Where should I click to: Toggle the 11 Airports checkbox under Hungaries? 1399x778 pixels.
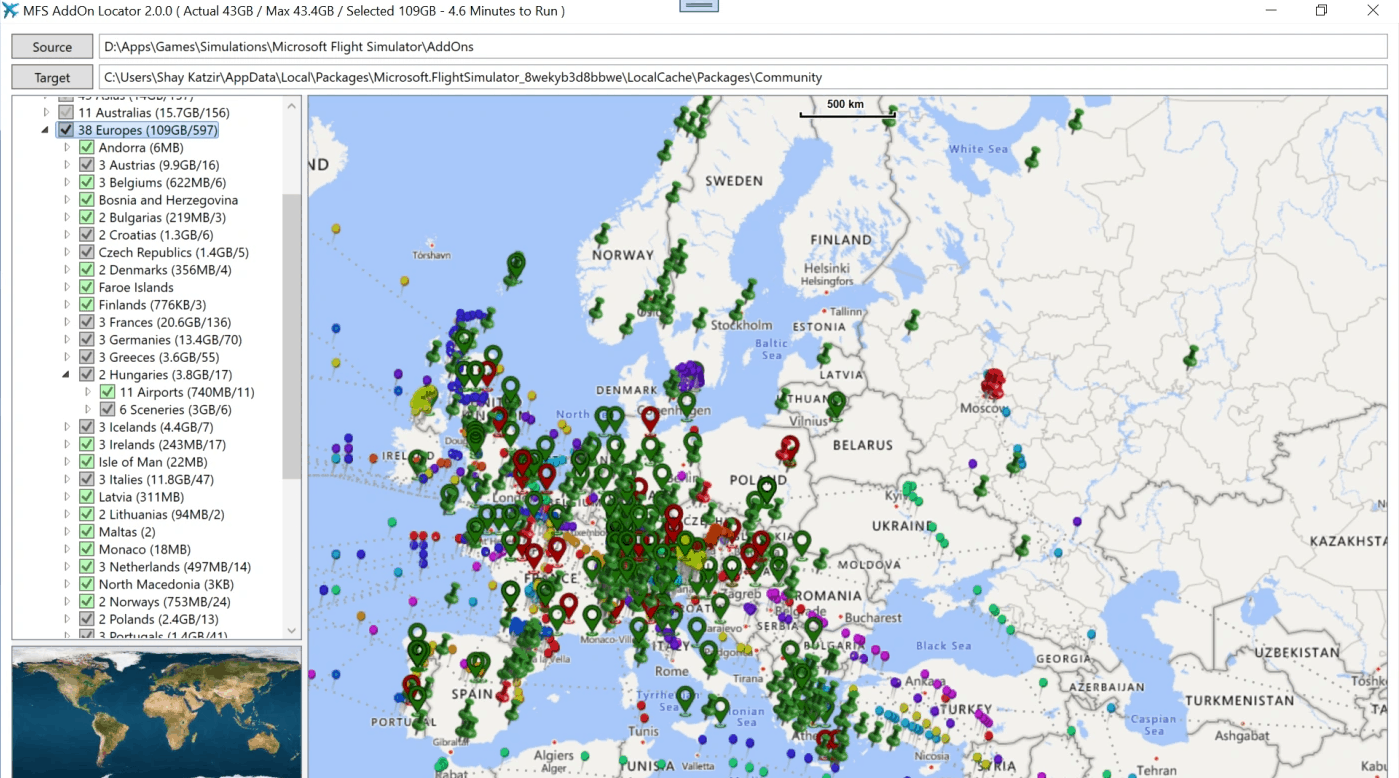(x=107, y=393)
